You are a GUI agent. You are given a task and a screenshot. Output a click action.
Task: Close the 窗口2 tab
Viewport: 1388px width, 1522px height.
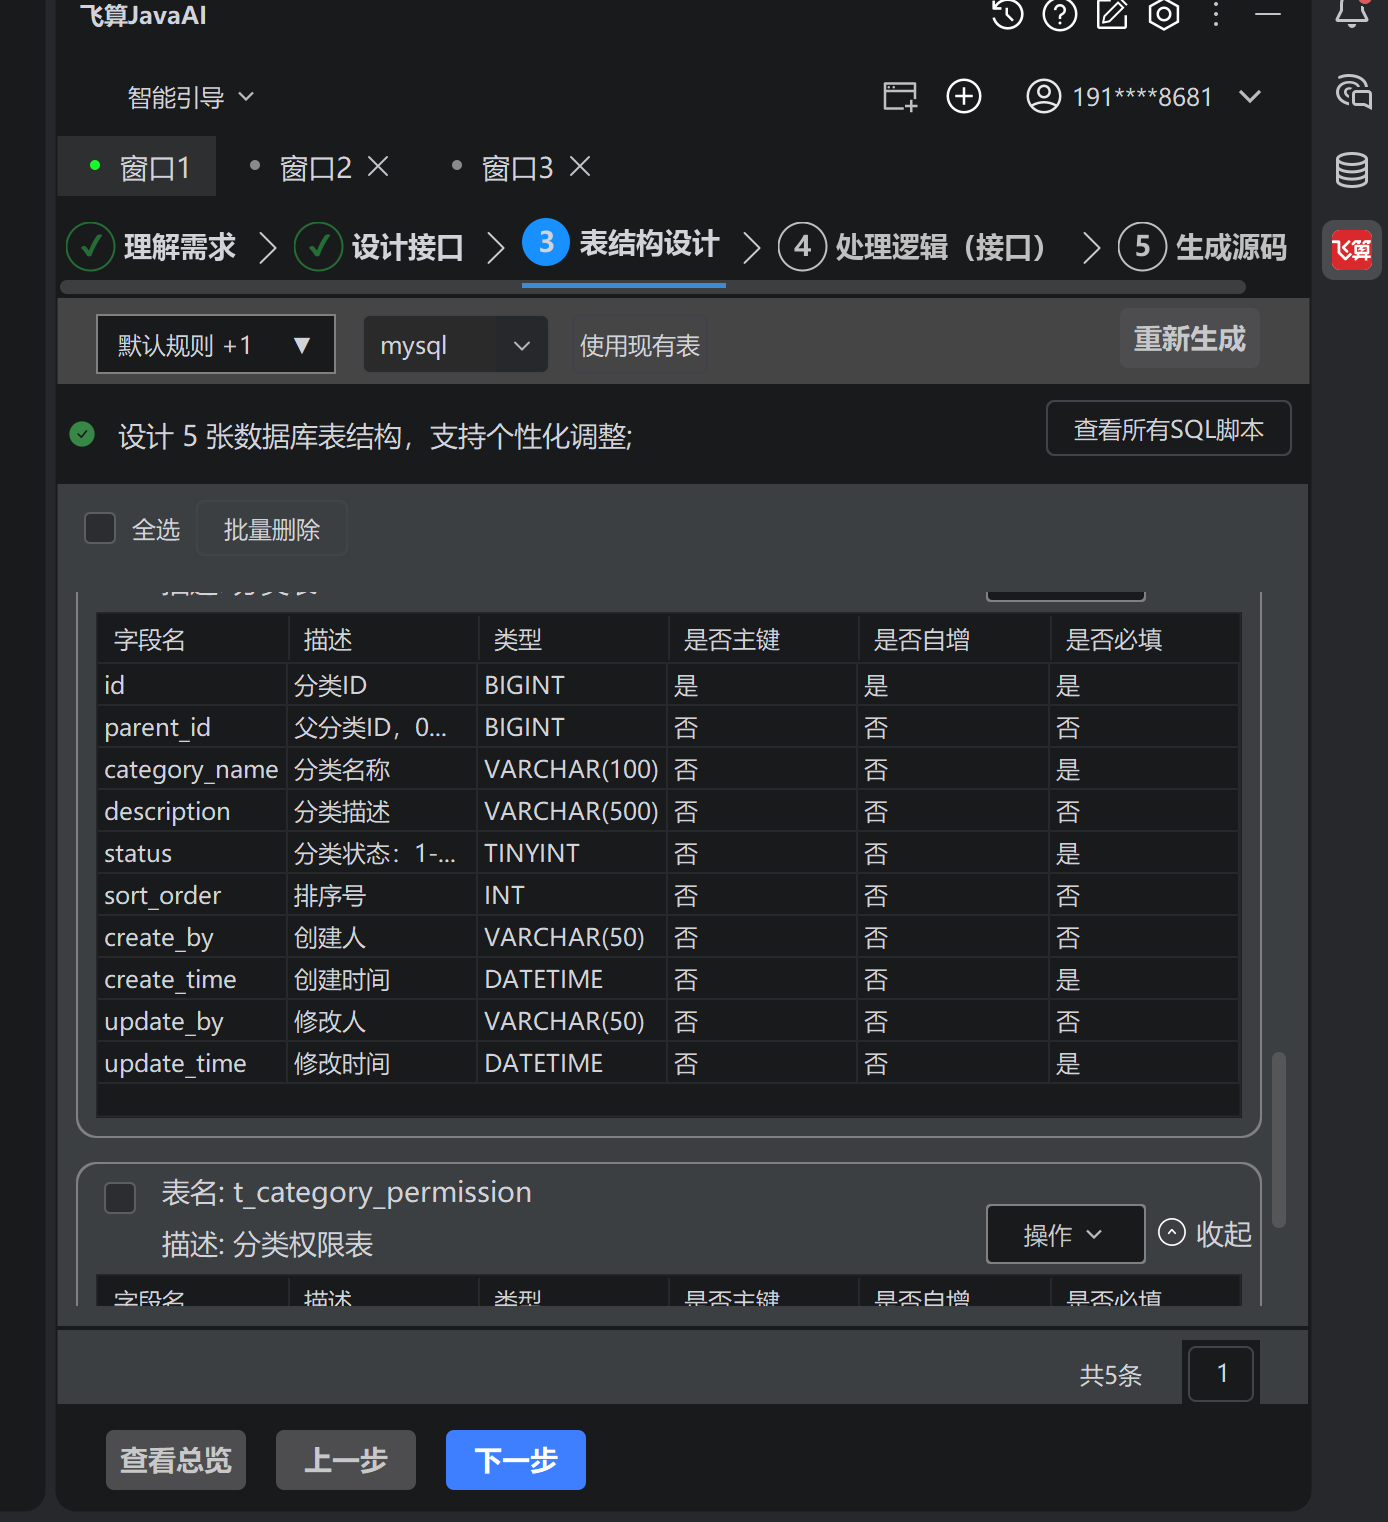[378, 166]
